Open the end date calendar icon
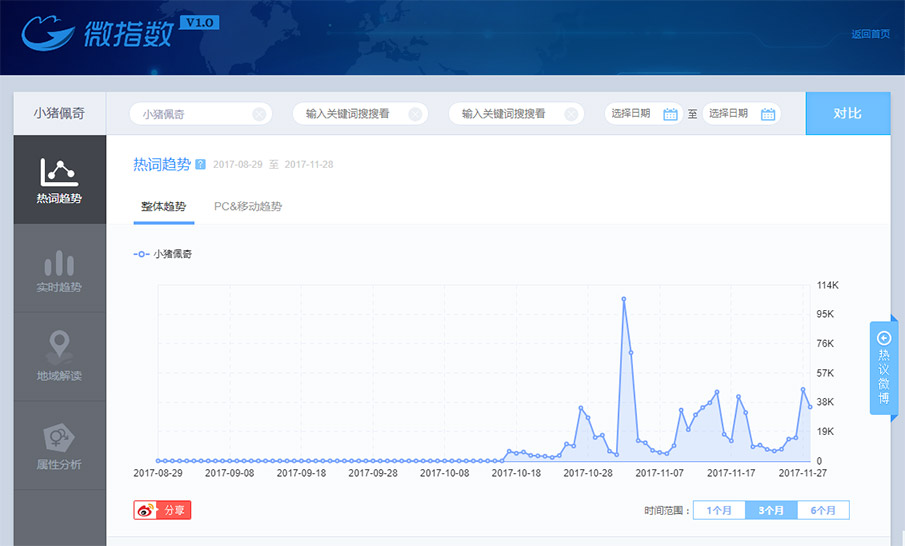Viewport: 905px width, 546px height. tap(768, 114)
